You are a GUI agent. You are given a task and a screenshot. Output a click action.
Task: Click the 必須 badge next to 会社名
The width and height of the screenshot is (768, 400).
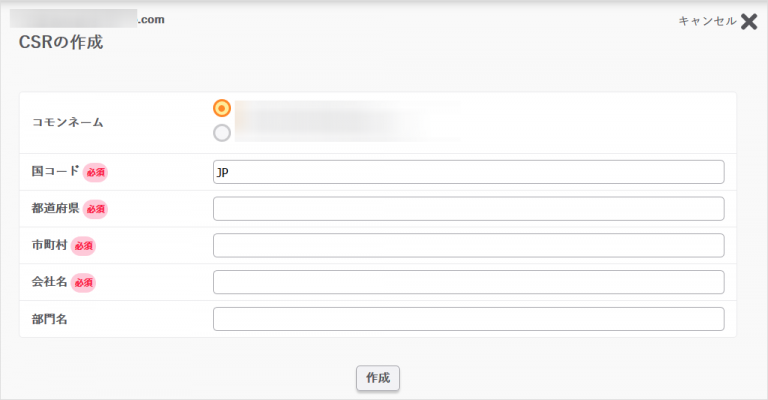coord(83,282)
